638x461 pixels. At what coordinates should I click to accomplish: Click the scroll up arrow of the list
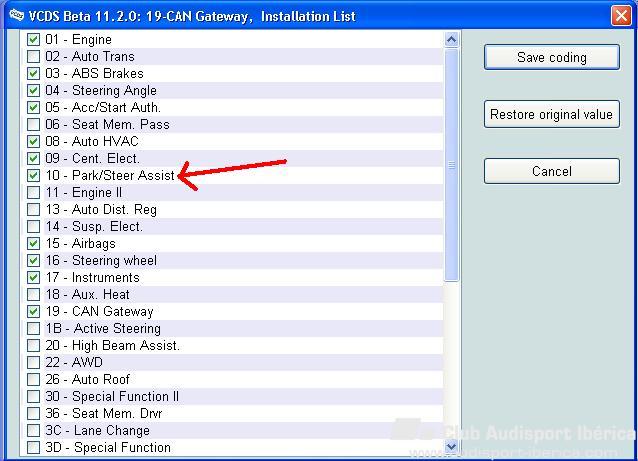(x=451, y=39)
